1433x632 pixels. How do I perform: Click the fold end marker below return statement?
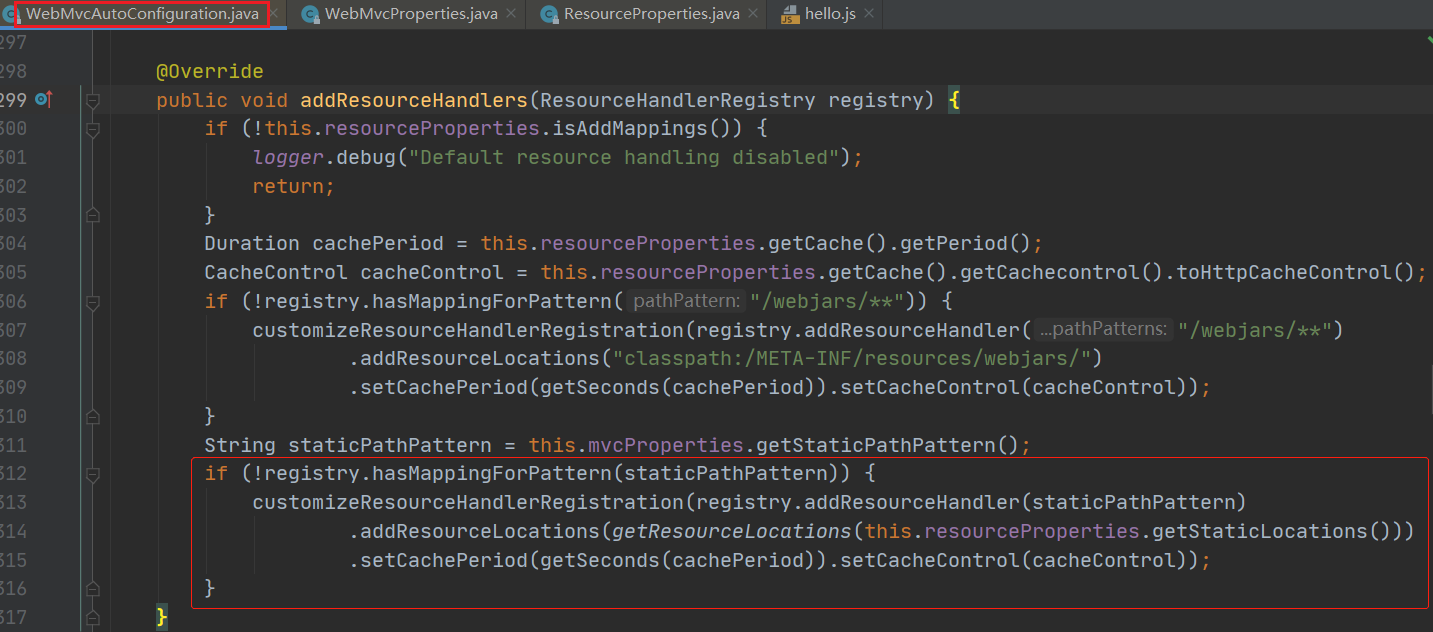click(x=93, y=215)
